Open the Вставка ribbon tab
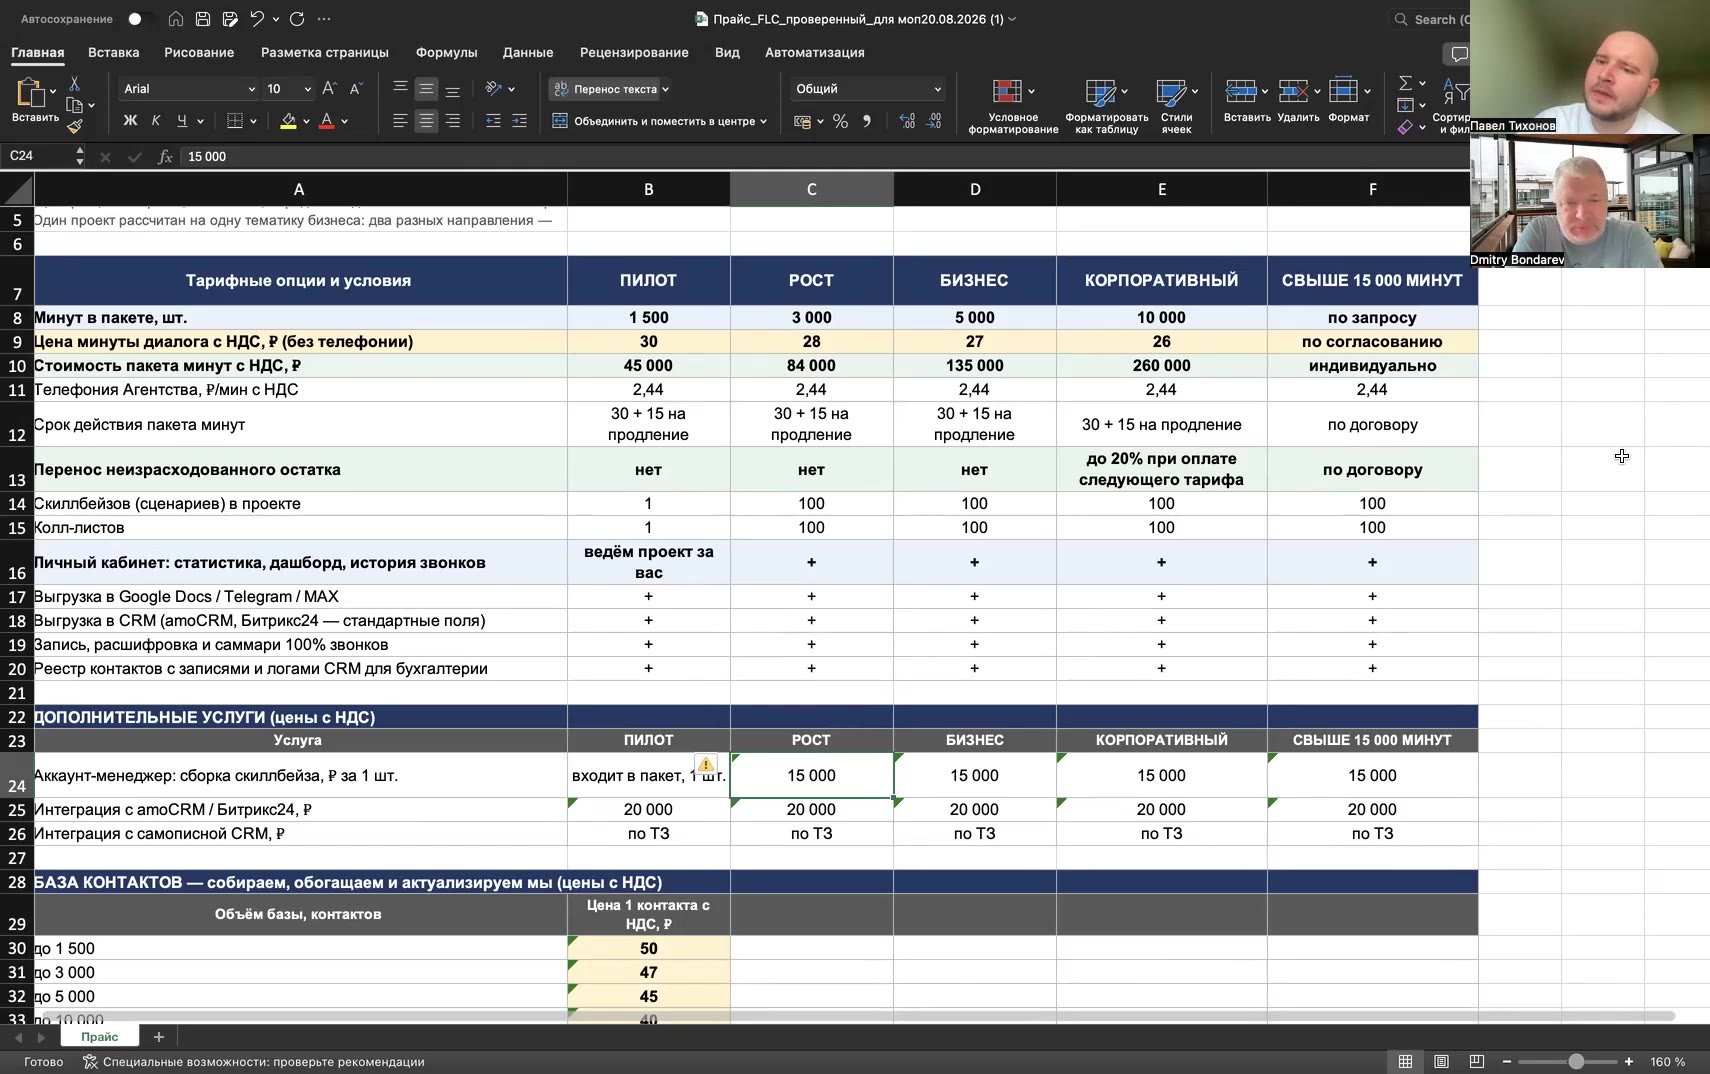The height and width of the screenshot is (1074, 1710). tap(113, 52)
